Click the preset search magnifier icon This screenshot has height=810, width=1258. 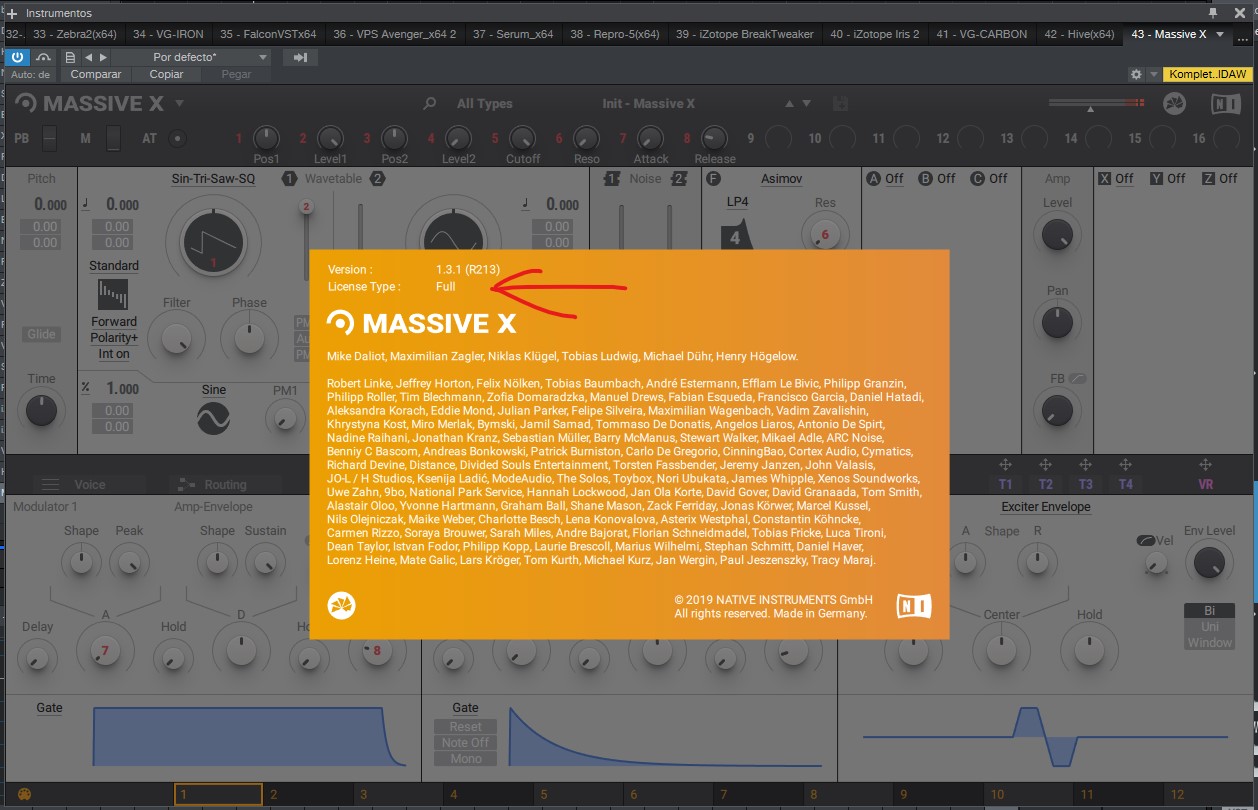tap(430, 103)
